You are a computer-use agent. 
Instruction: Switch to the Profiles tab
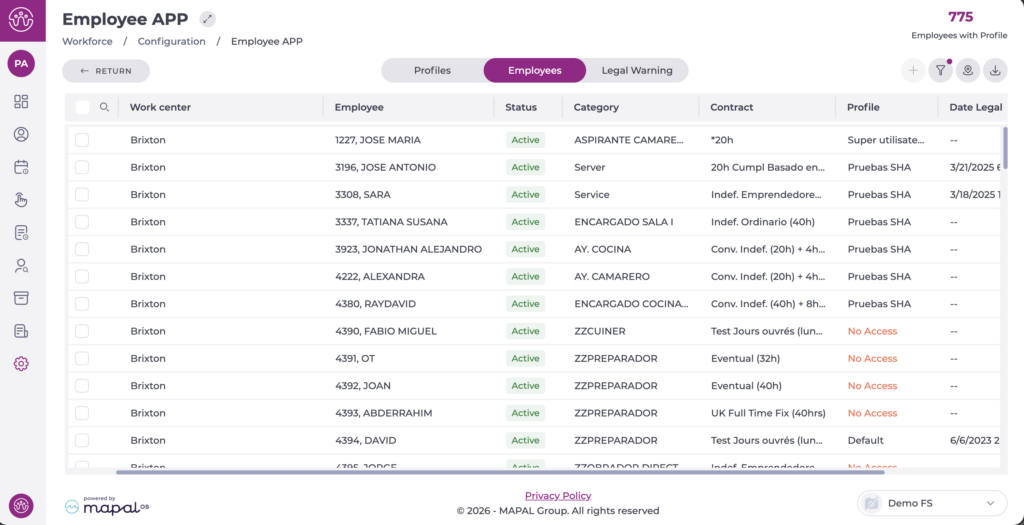(x=432, y=71)
